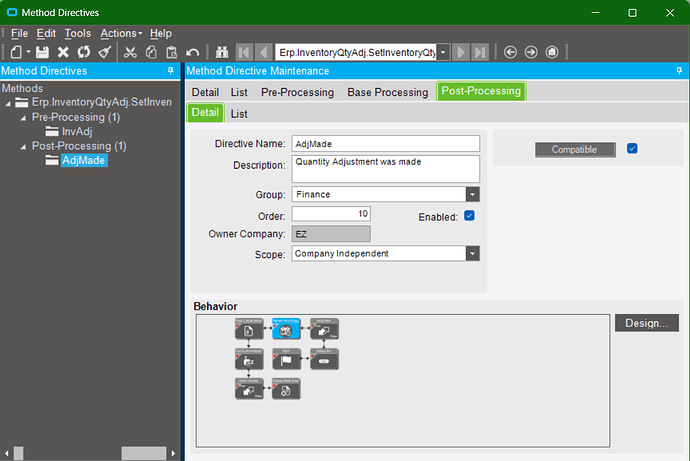Open the Group dropdown showing Finance
This screenshot has height=461, width=690.
[473, 194]
